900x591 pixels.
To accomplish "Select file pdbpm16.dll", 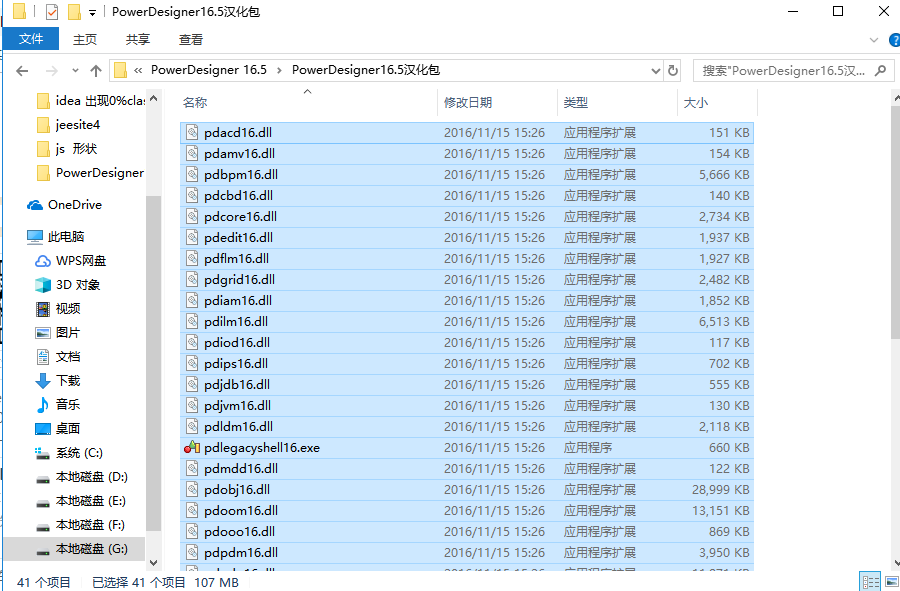I will pos(467,174).
